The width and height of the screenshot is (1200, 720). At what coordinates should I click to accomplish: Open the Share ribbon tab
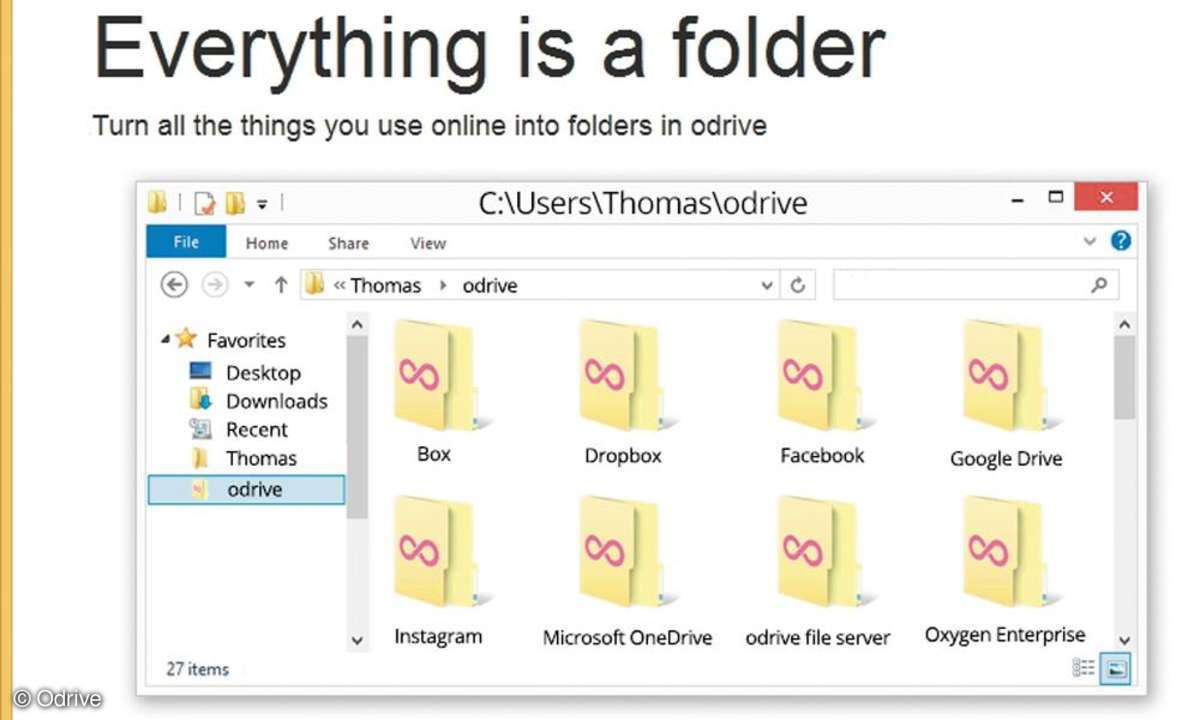click(348, 243)
